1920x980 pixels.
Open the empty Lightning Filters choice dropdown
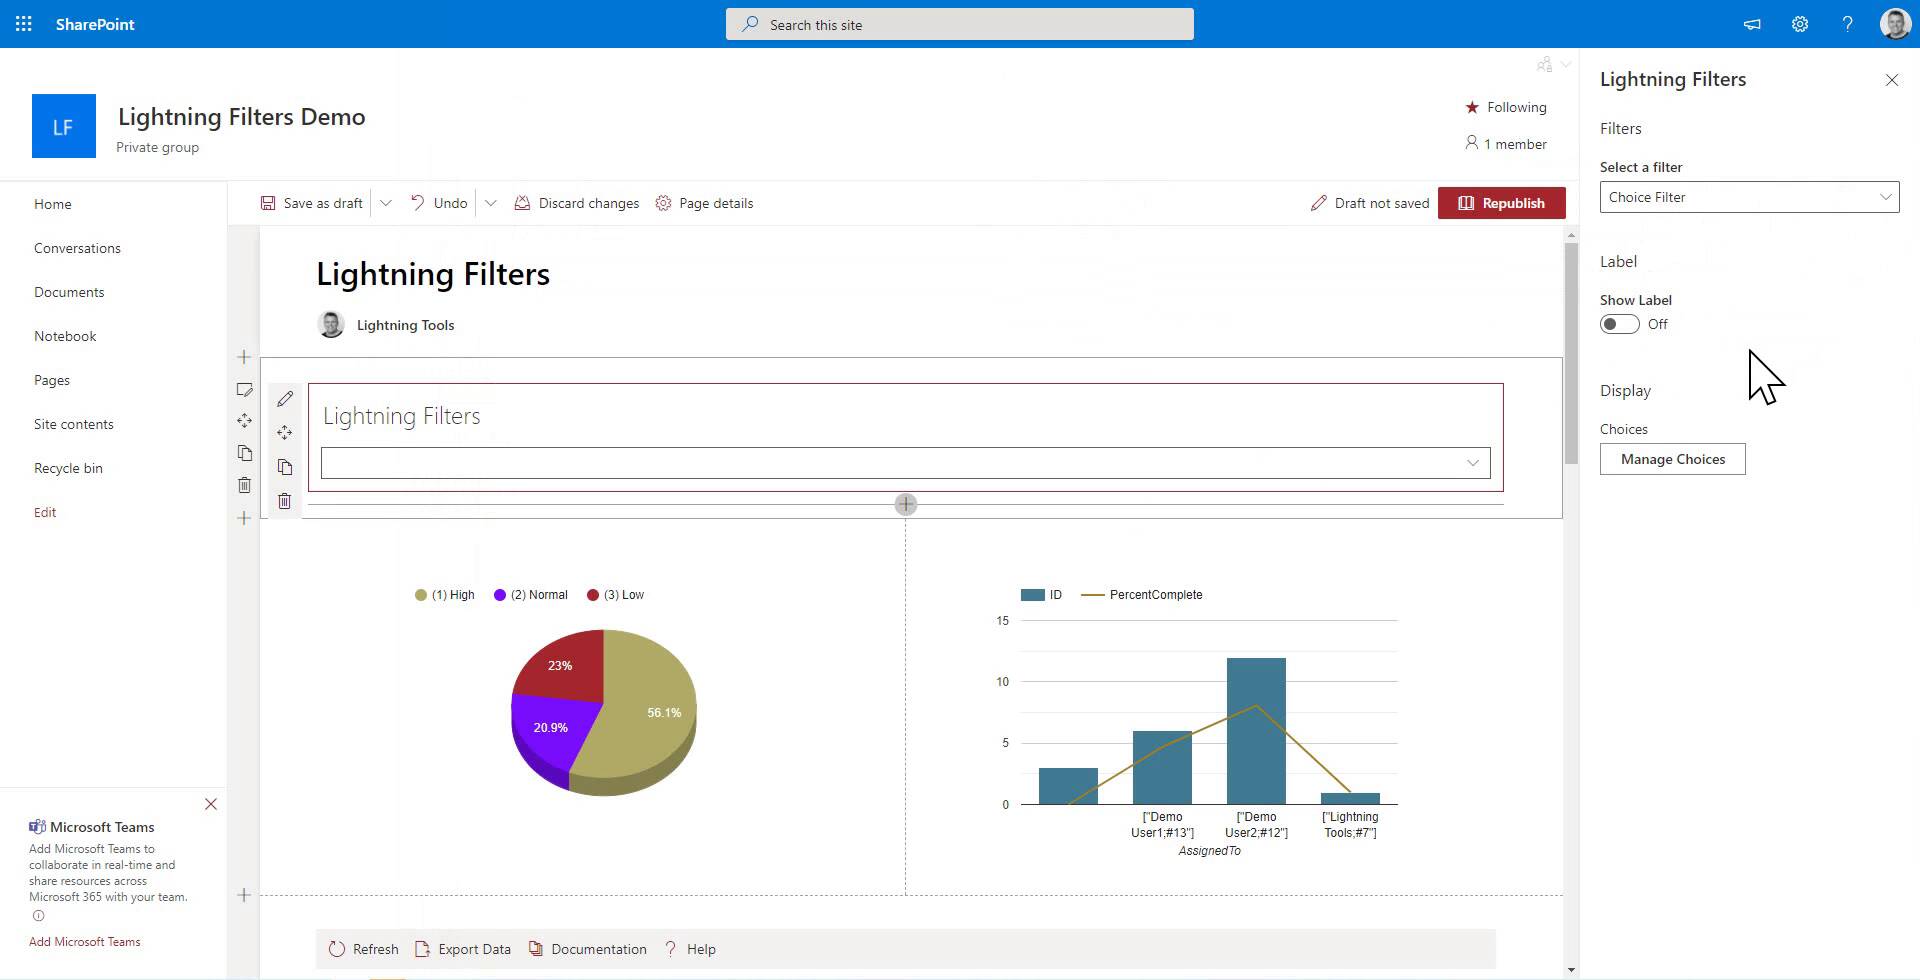pyautogui.click(x=905, y=463)
